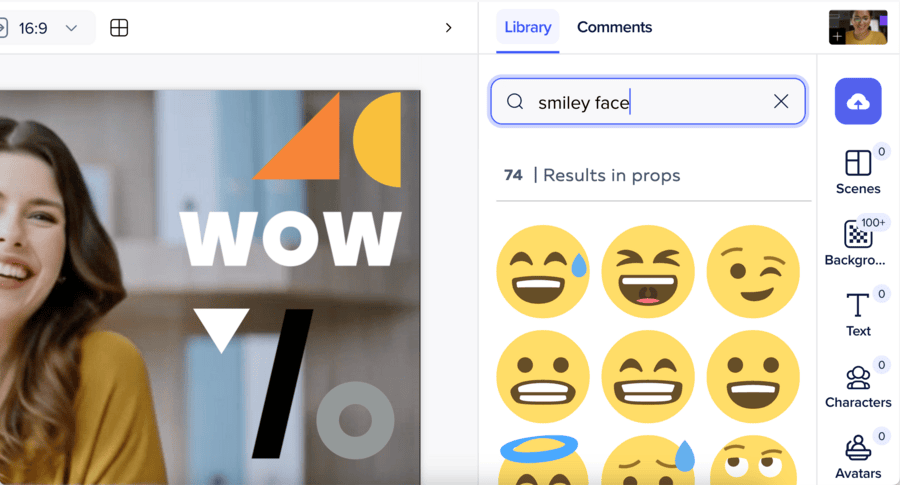Image resolution: width=900 pixels, height=485 pixels.
Task: Select the winking face emoji prop
Action: (x=753, y=271)
